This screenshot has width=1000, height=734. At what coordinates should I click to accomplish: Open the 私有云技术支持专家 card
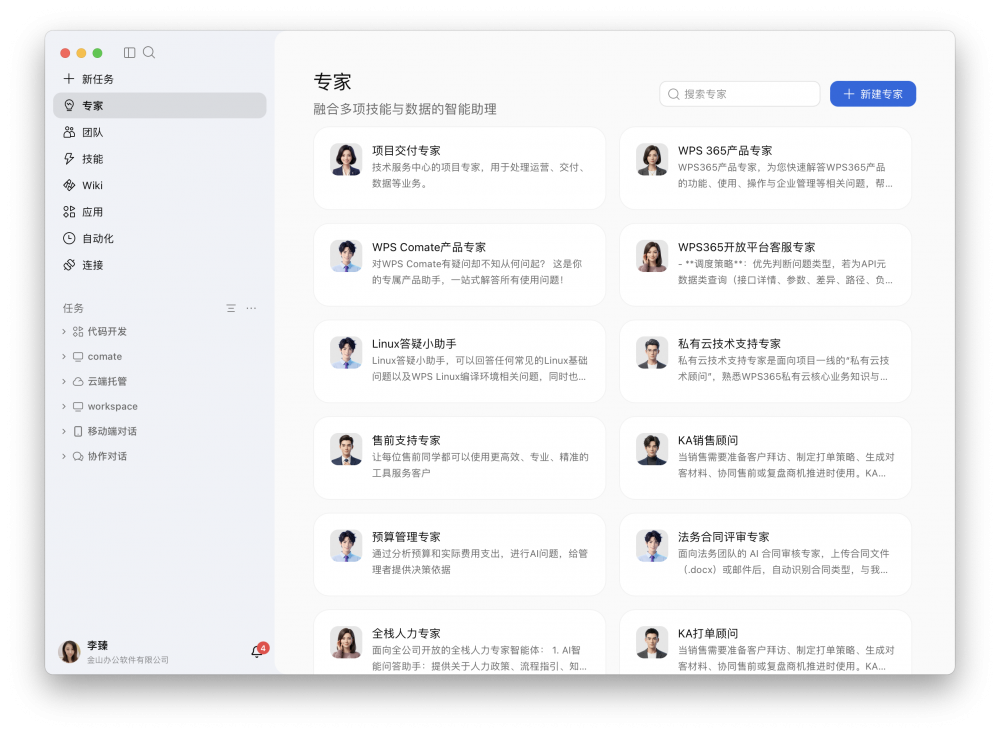[x=765, y=361]
